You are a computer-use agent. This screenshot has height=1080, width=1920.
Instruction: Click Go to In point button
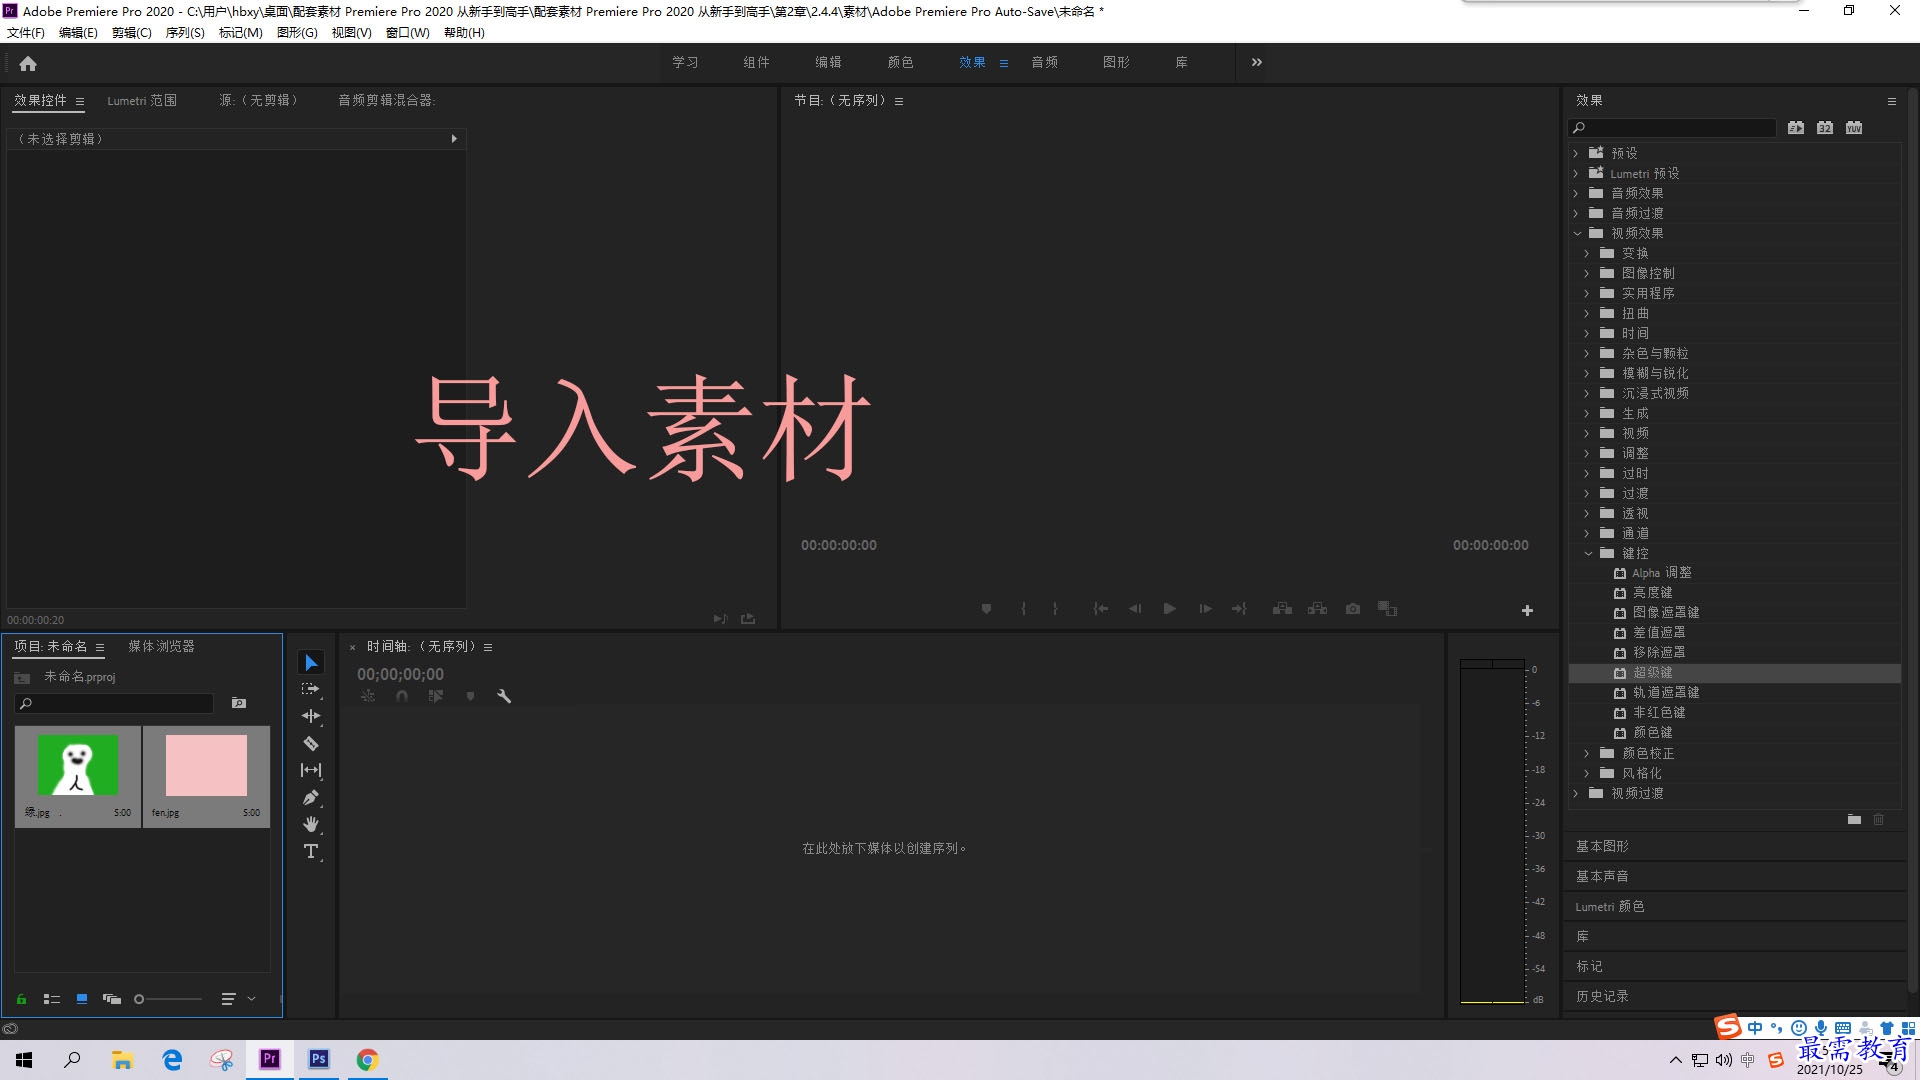tap(1100, 609)
